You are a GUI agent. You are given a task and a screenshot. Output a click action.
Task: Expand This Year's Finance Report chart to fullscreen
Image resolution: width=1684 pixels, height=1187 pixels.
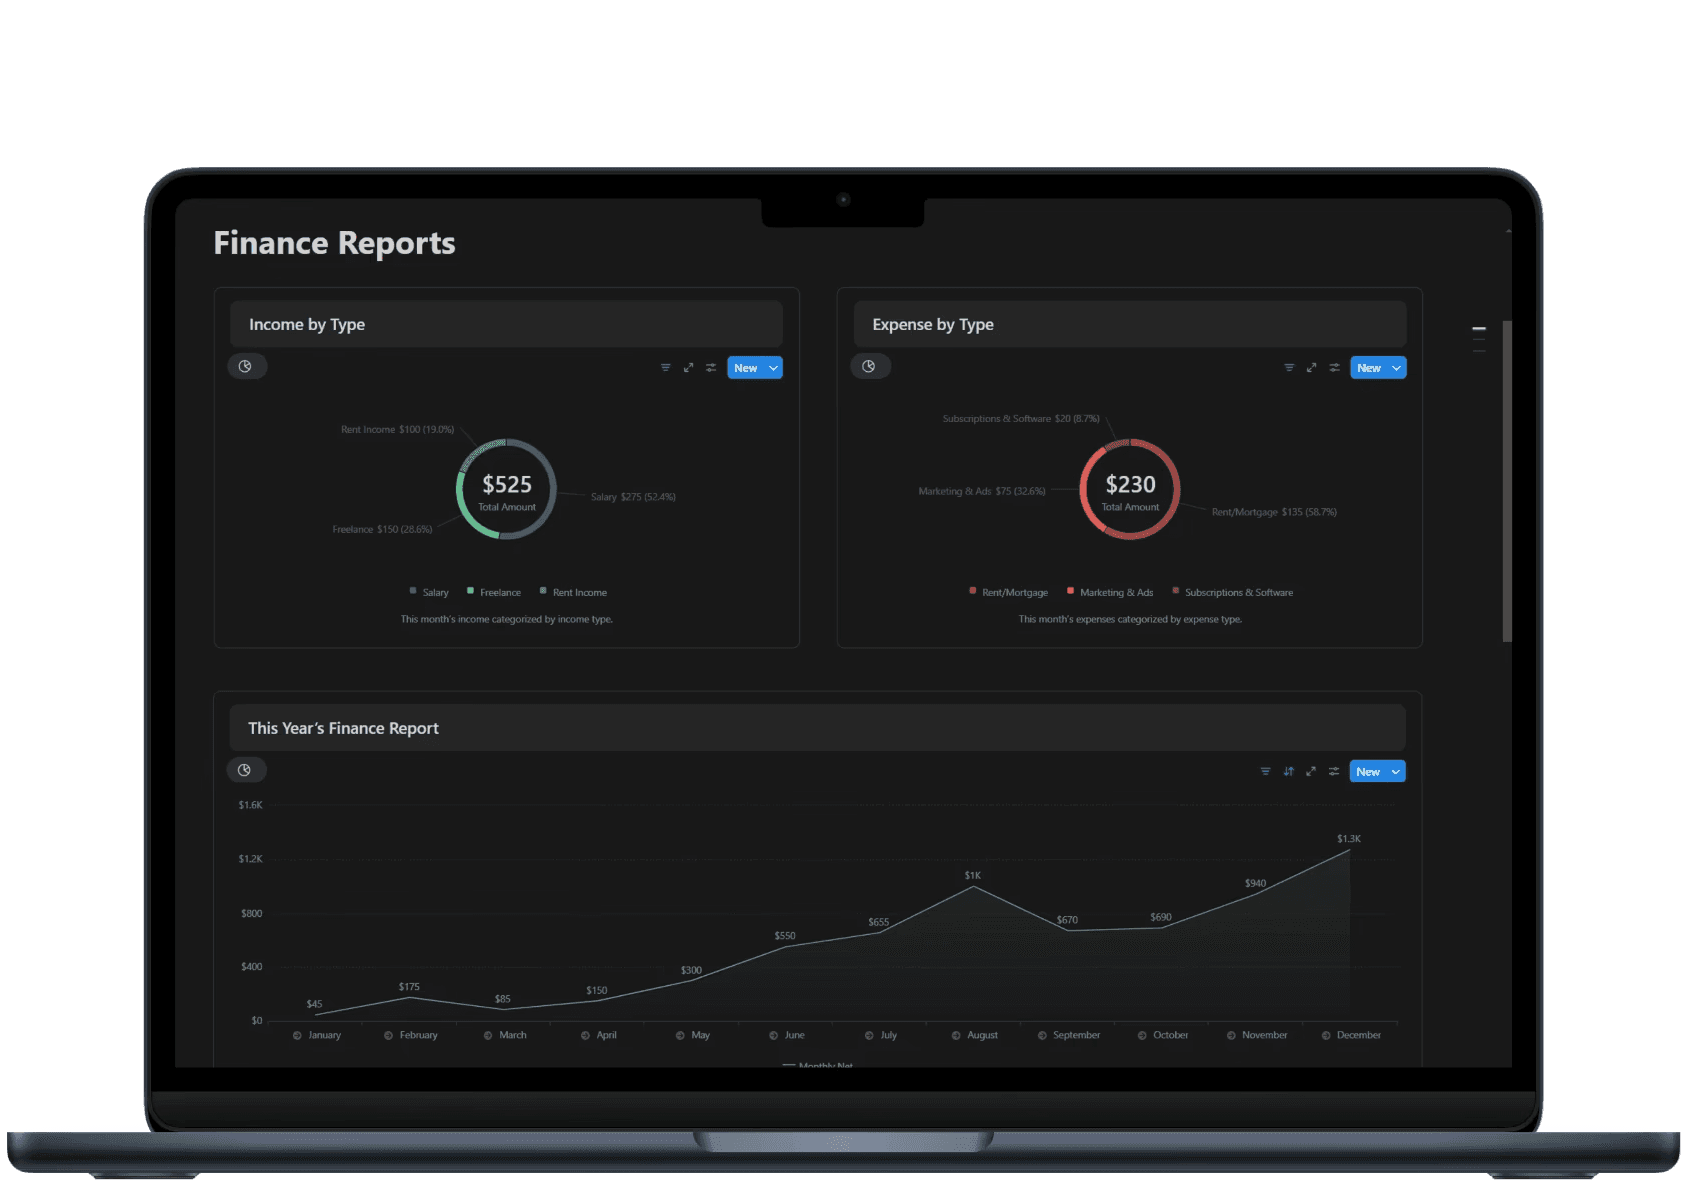coord(1311,771)
